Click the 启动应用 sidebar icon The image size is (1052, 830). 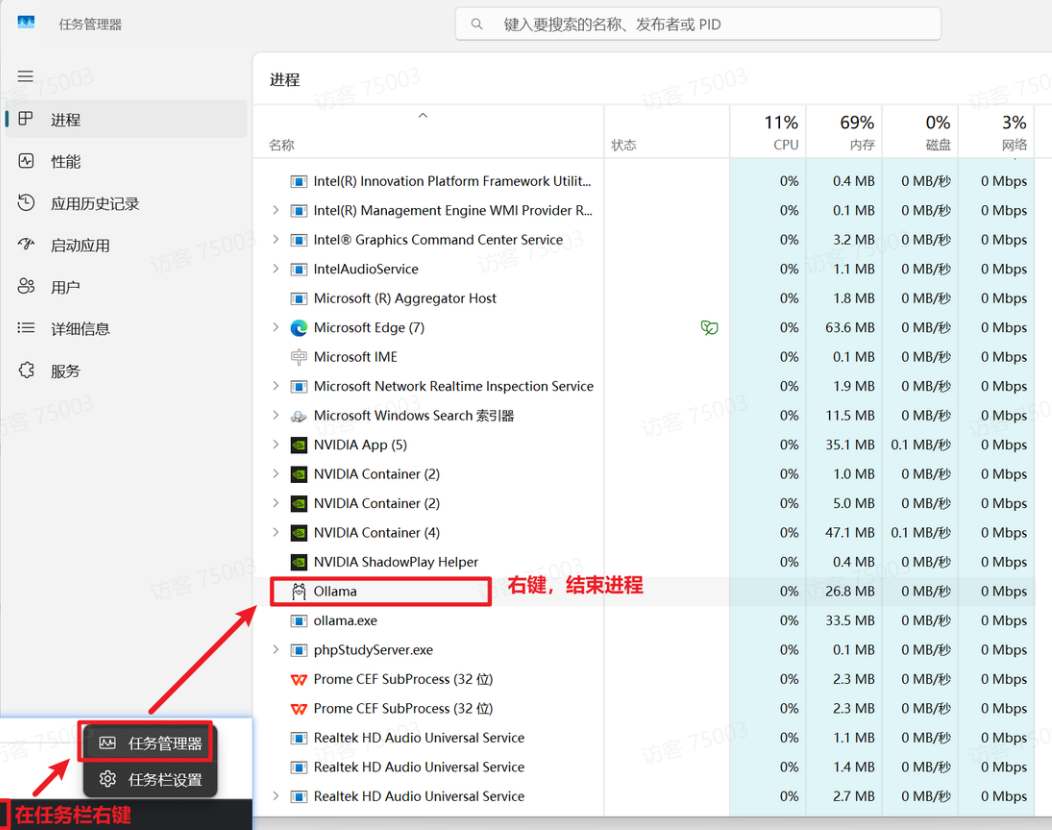[25, 244]
